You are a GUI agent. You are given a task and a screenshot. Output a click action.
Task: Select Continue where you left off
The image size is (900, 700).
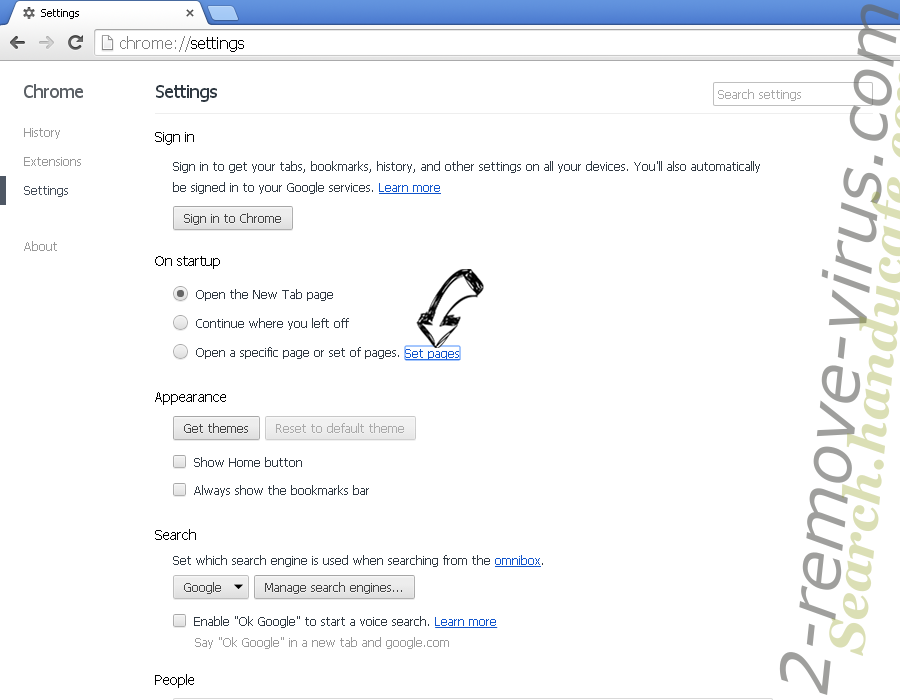[x=180, y=322]
